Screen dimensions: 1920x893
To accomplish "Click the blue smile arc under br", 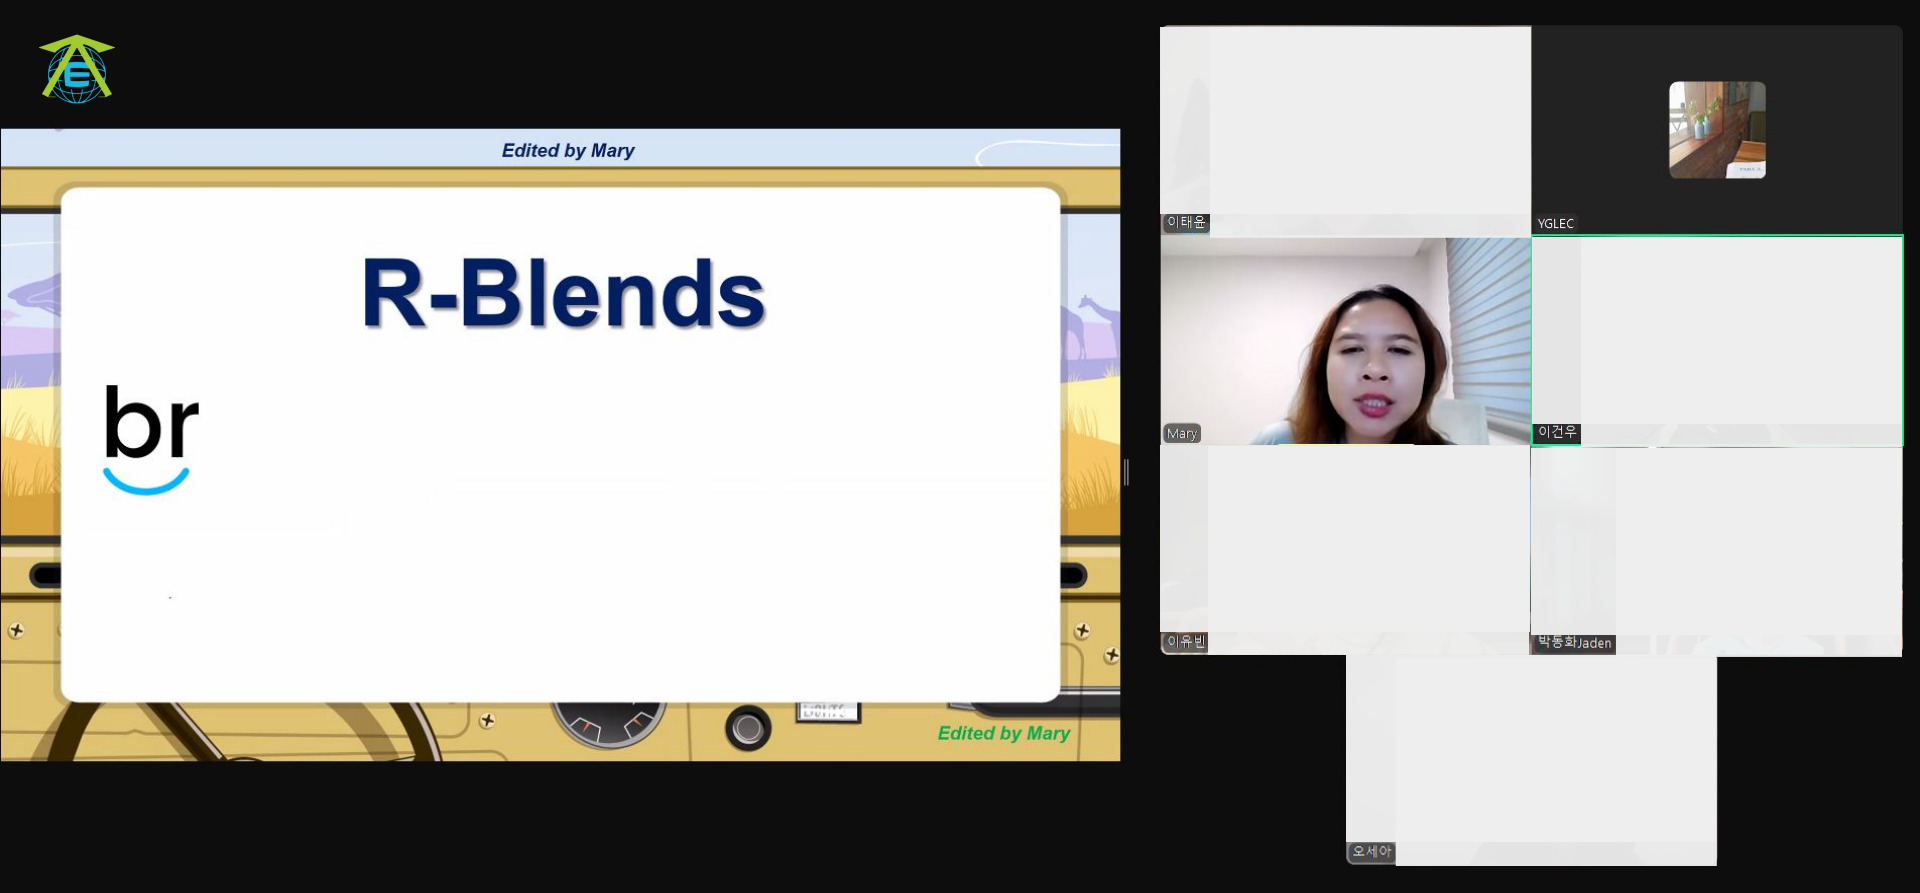I will click(146, 481).
